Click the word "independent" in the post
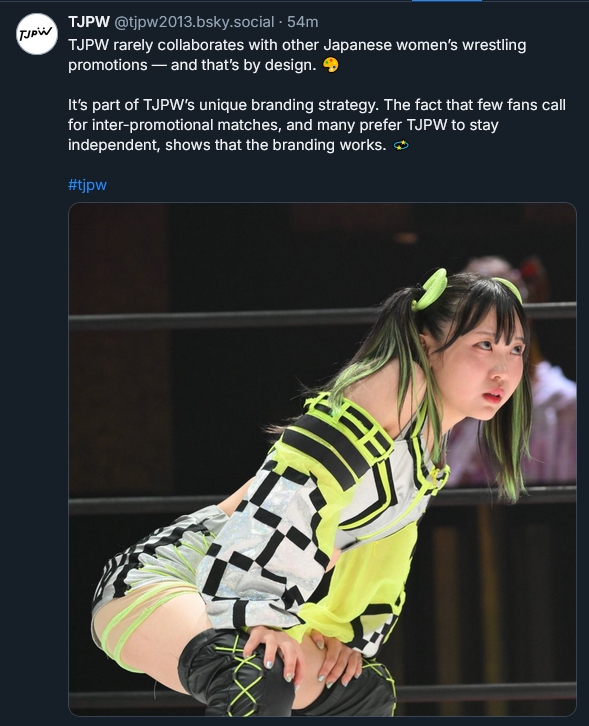 (114, 145)
